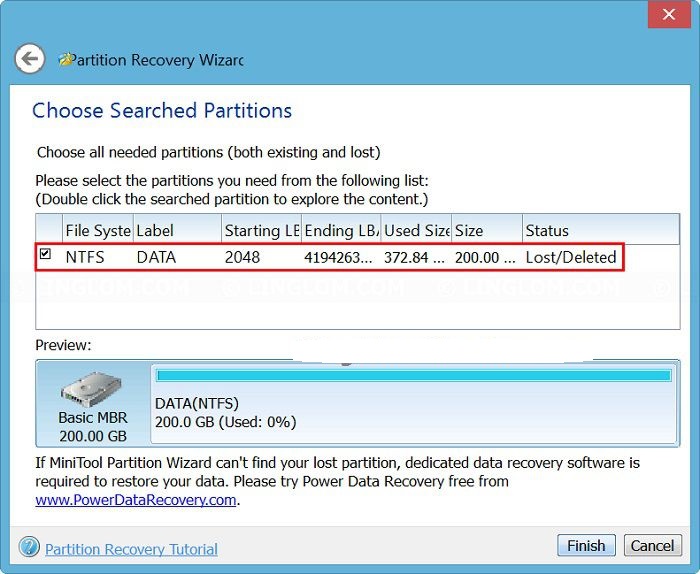Click the back arrow button
700x574 pixels.
pos(30,59)
